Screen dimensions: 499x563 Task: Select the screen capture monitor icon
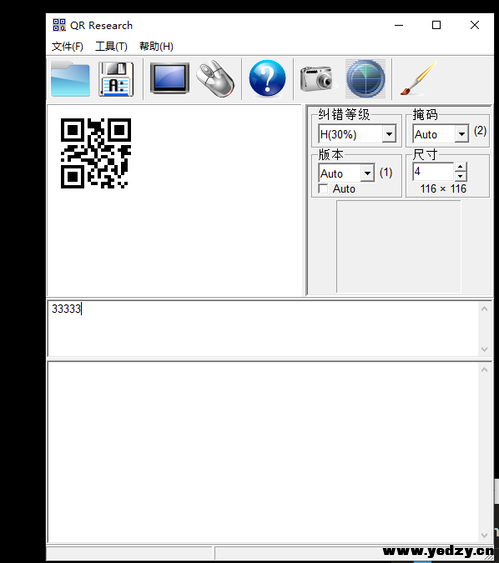(169, 78)
